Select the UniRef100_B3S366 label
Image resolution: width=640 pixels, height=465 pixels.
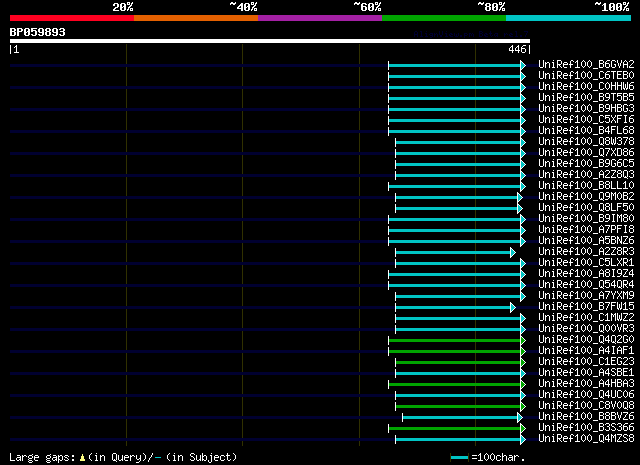586,428
